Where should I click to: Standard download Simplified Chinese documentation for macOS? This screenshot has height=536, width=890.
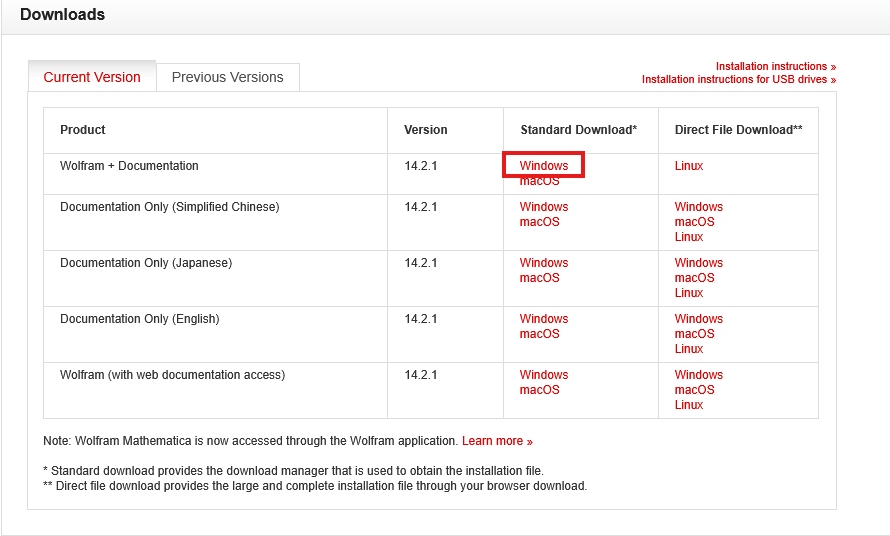539,222
